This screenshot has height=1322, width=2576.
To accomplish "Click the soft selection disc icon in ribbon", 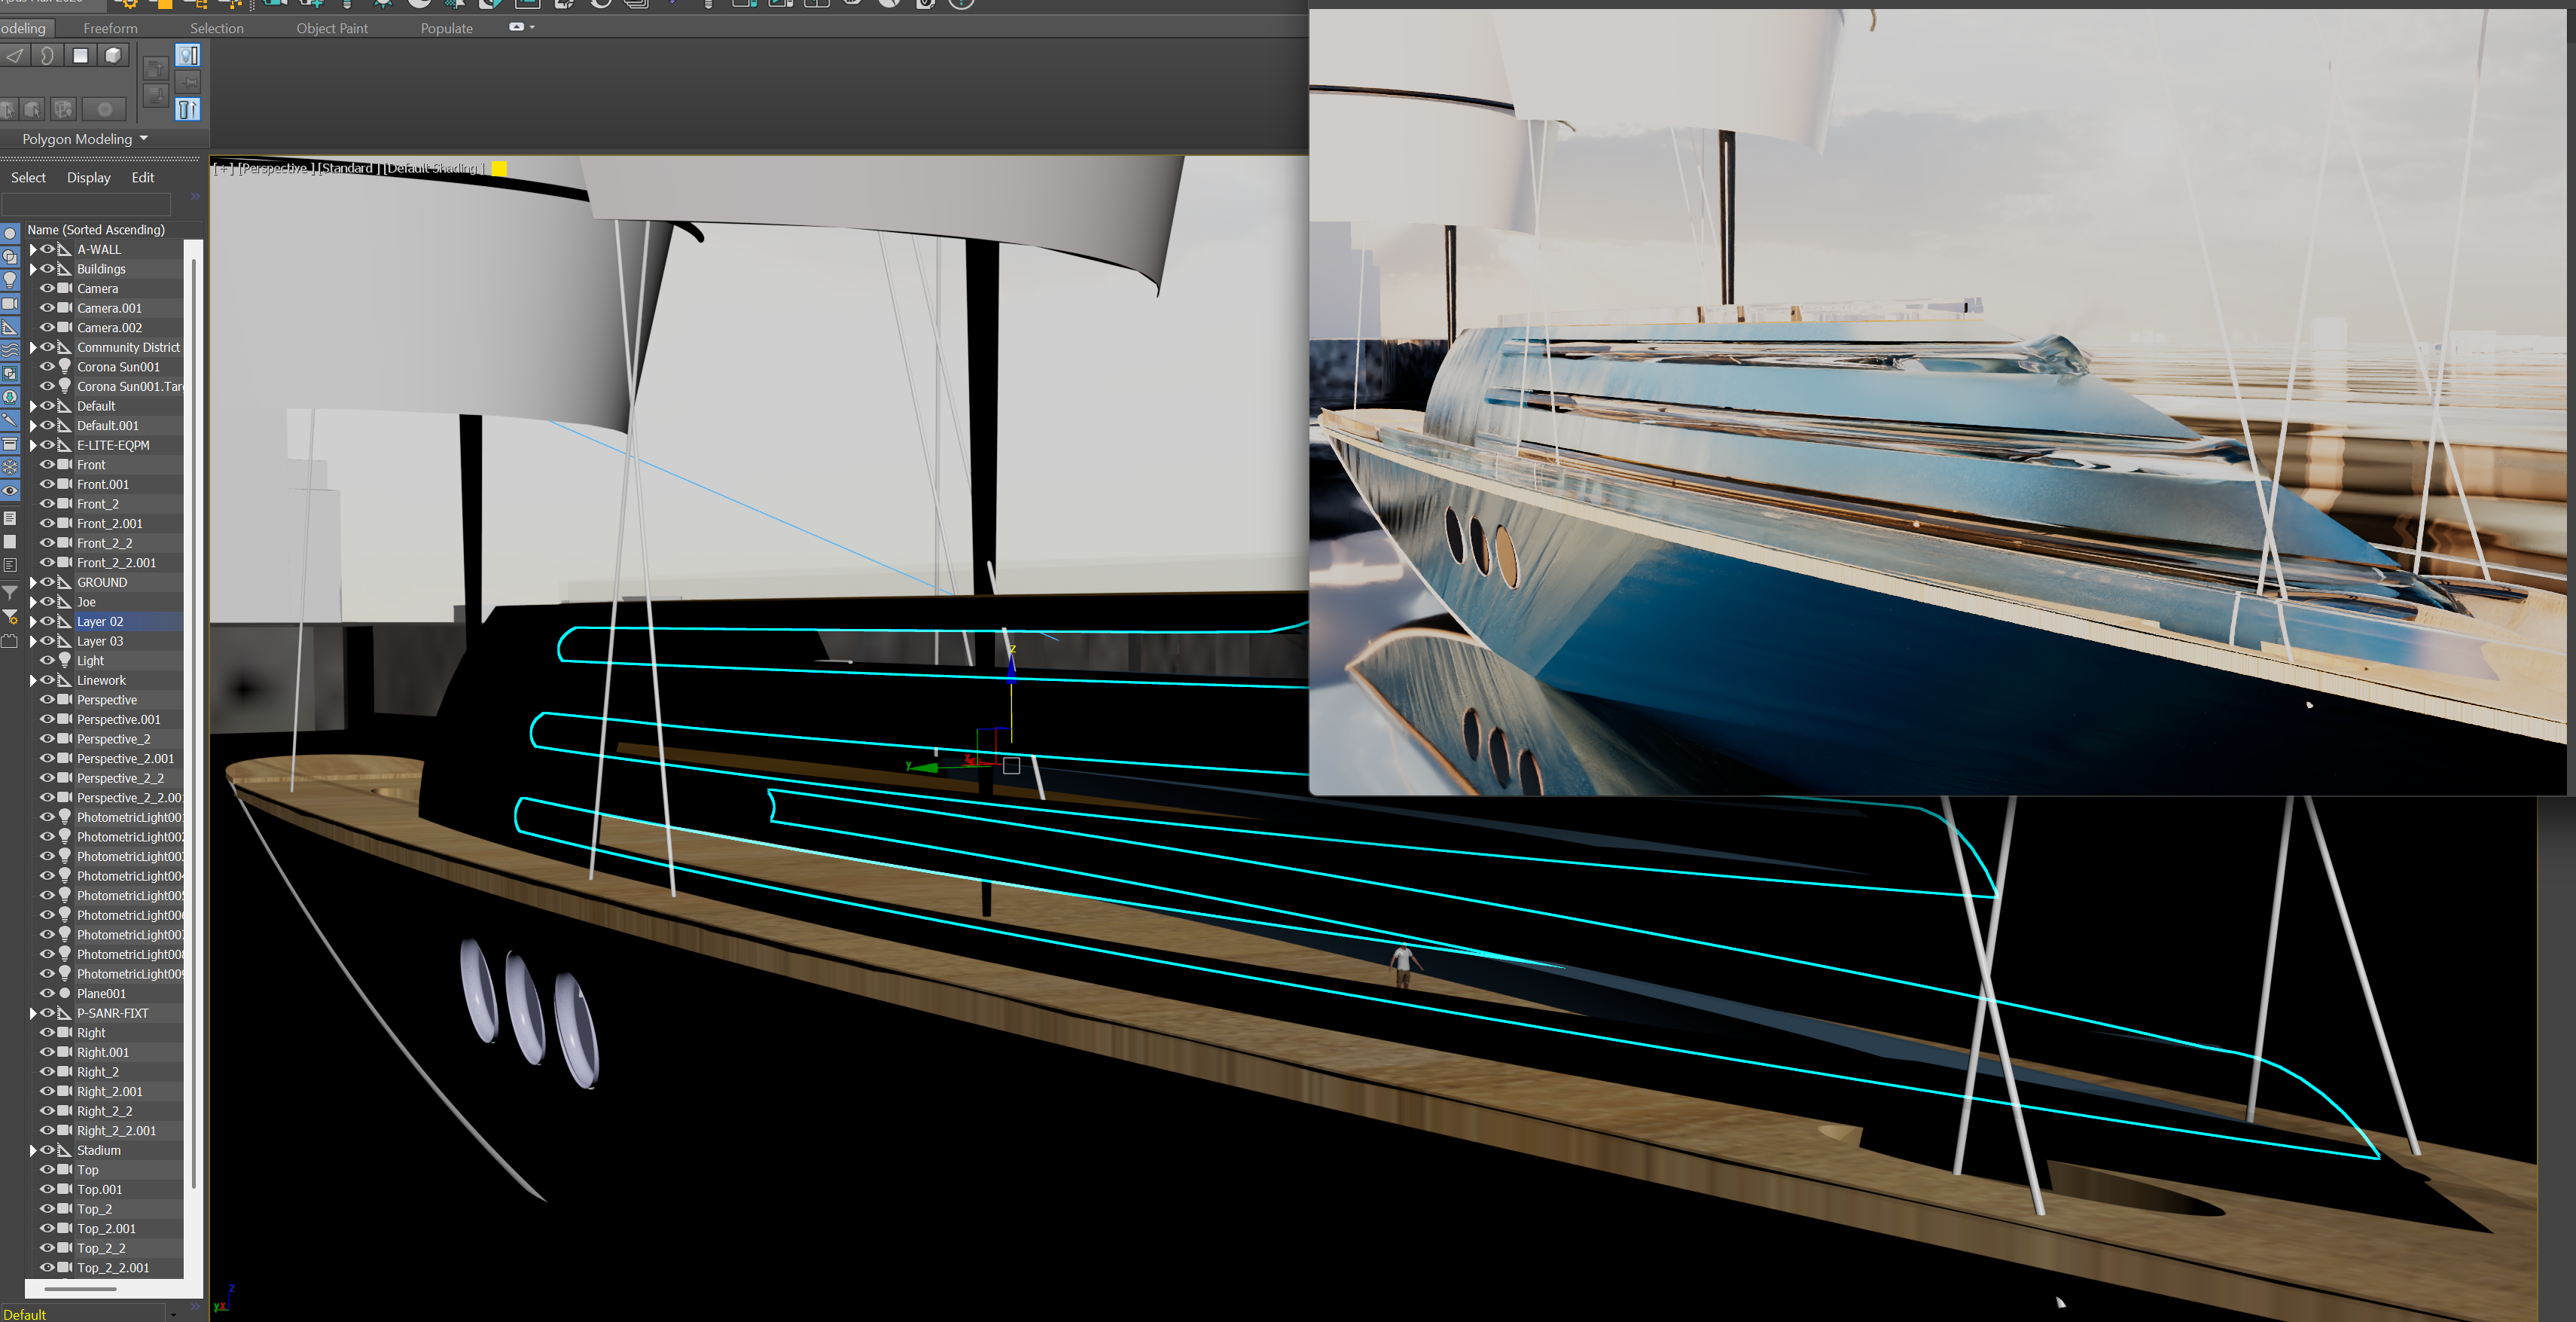I will (x=104, y=108).
